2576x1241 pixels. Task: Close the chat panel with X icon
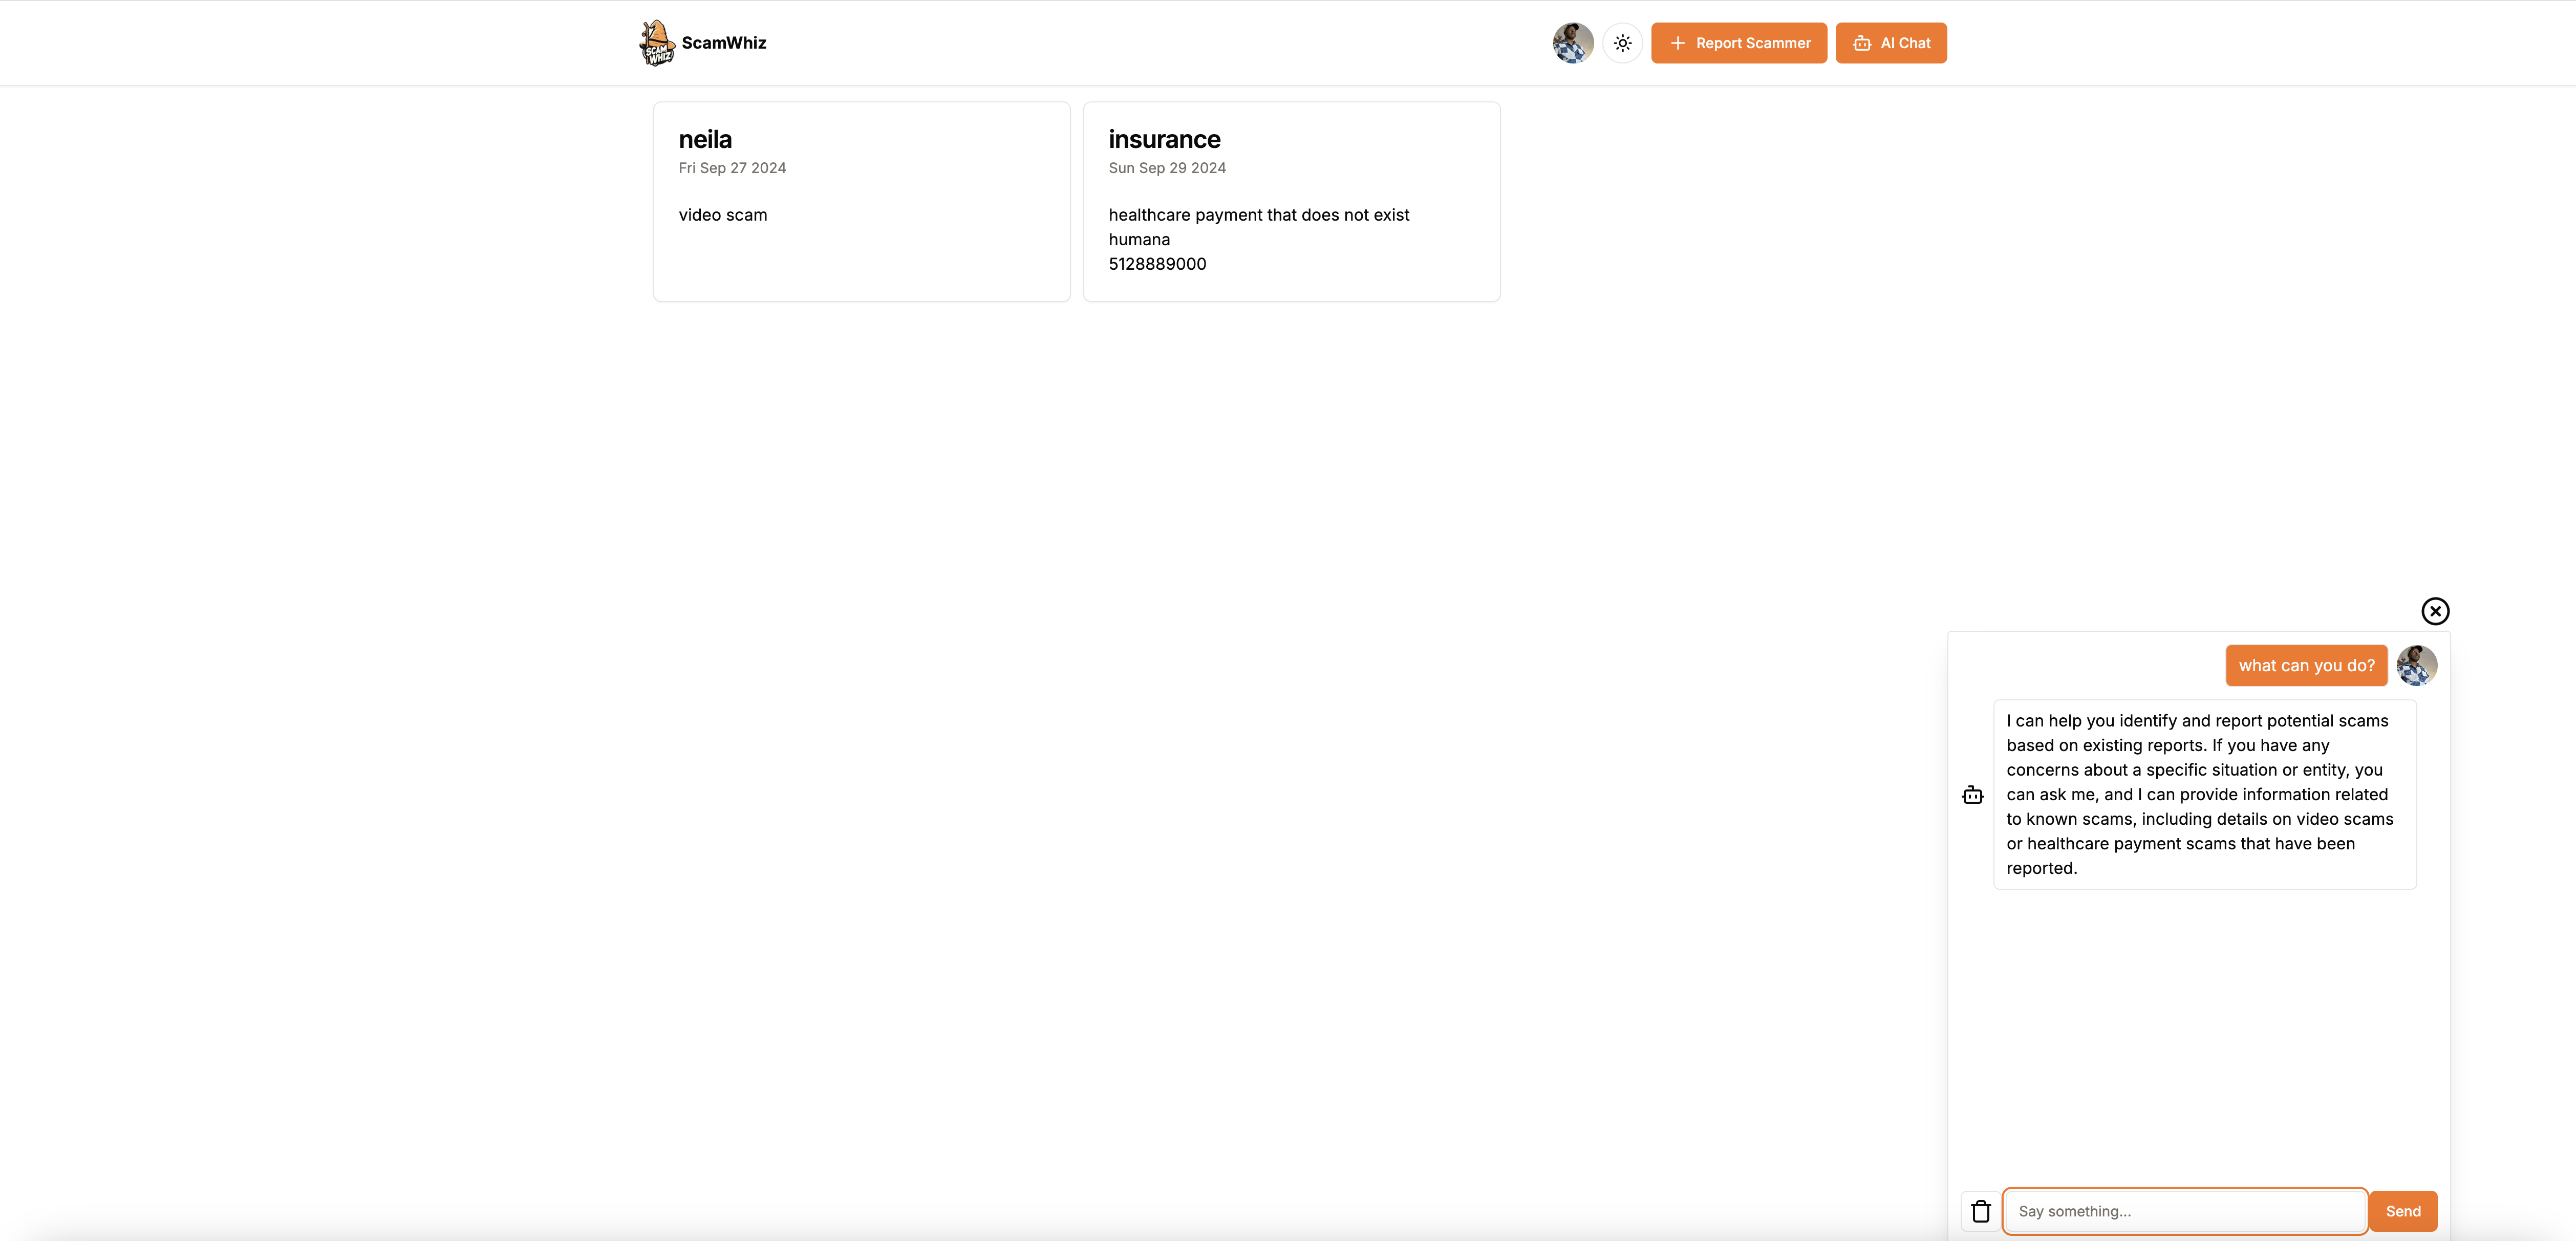coord(2434,611)
